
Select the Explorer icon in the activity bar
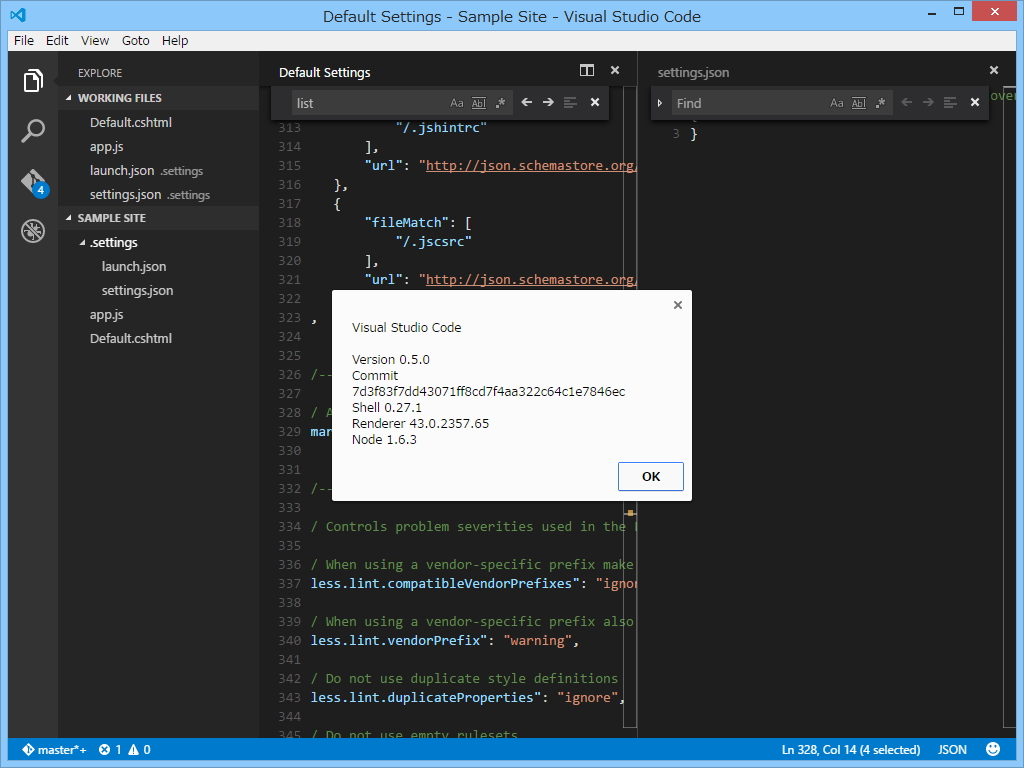(x=32, y=79)
